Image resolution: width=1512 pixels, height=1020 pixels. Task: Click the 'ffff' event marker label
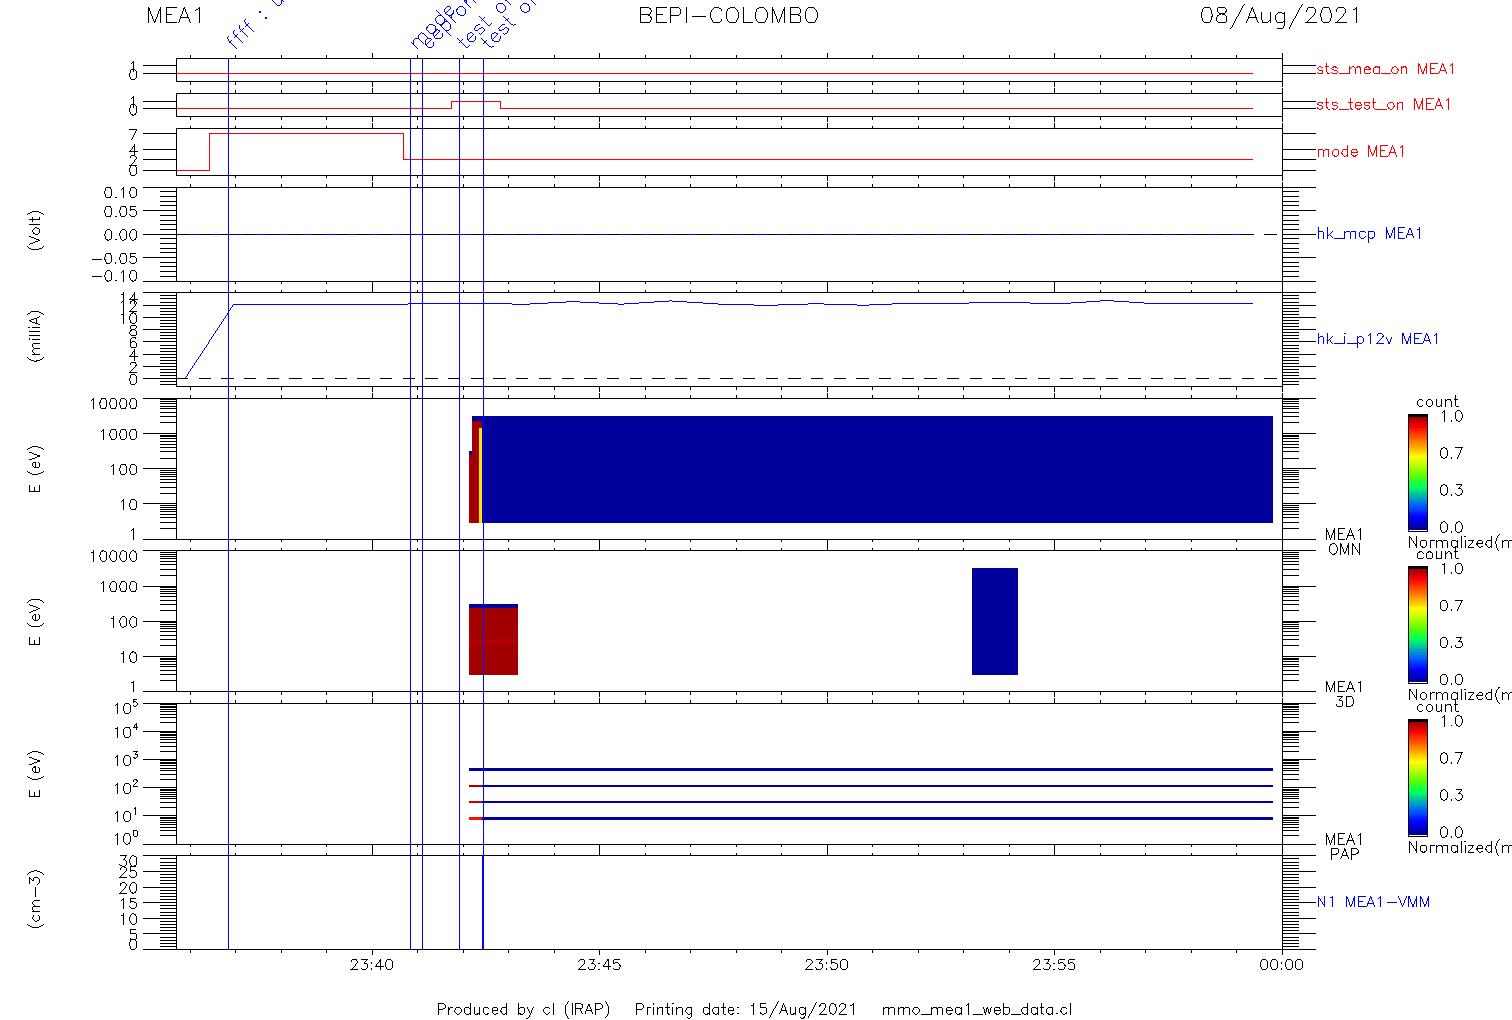(240, 33)
